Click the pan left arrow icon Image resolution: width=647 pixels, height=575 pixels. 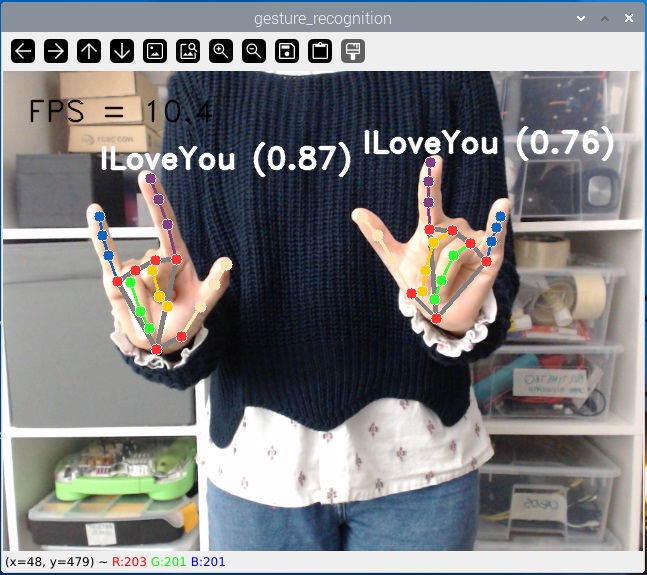23,51
